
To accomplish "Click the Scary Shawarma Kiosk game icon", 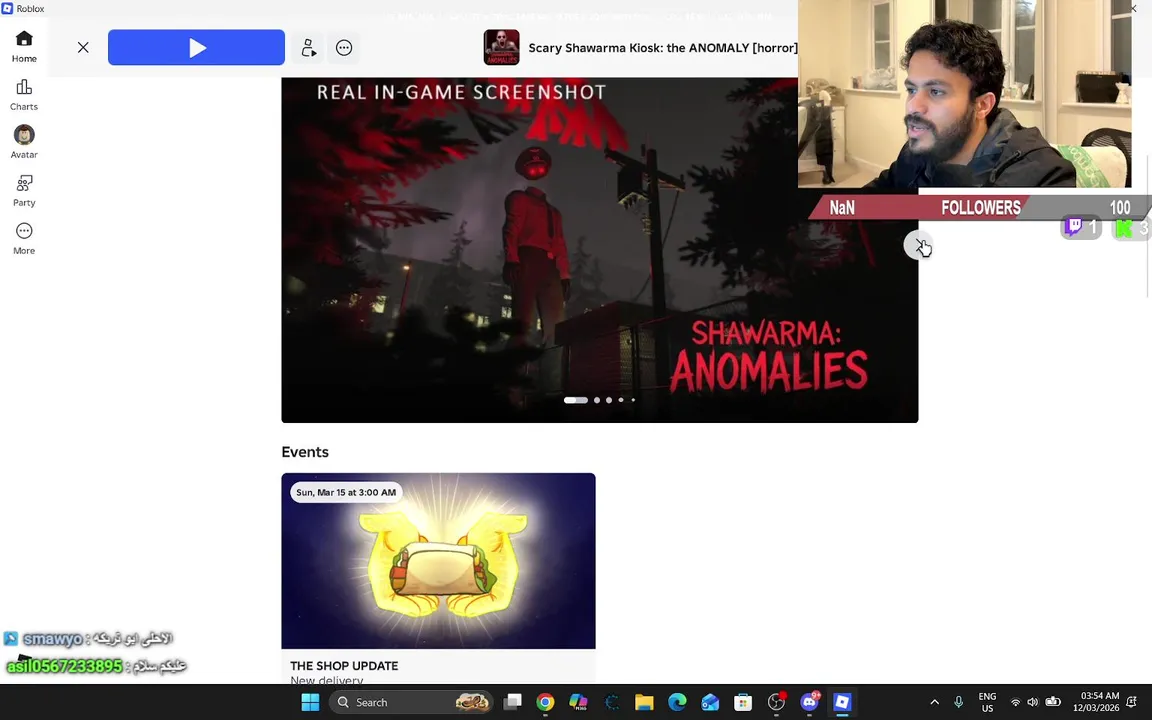I will tap(502, 48).
